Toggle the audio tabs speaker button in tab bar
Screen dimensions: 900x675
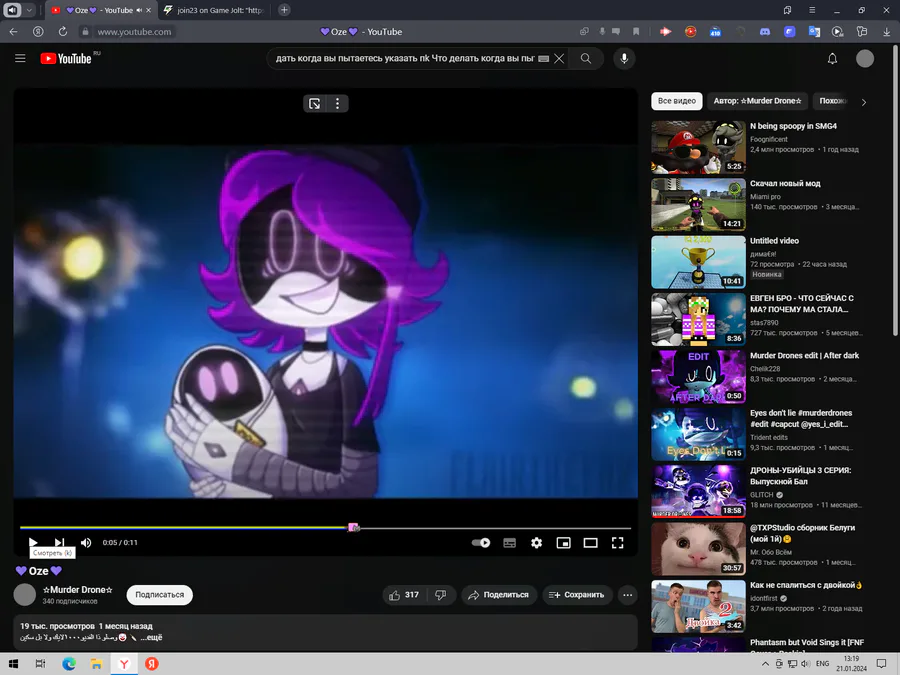[x=12, y=10]
